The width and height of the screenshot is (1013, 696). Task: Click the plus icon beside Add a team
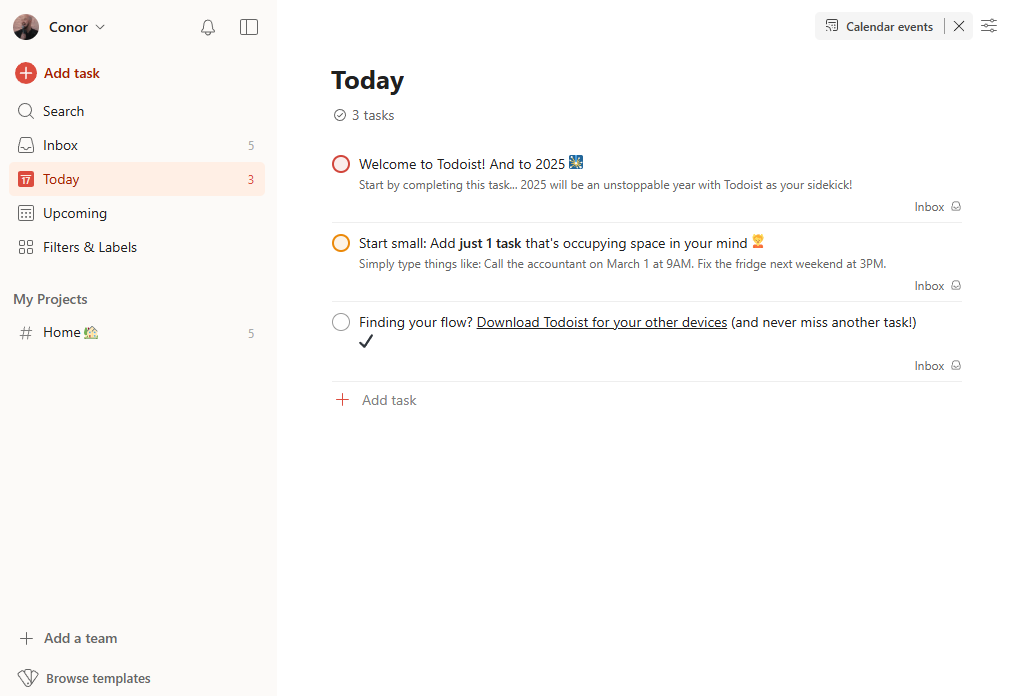[x=26, y=638]
